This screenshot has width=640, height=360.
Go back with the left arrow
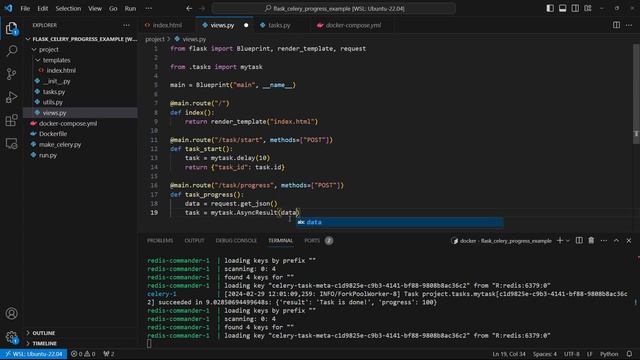point(189,8)
